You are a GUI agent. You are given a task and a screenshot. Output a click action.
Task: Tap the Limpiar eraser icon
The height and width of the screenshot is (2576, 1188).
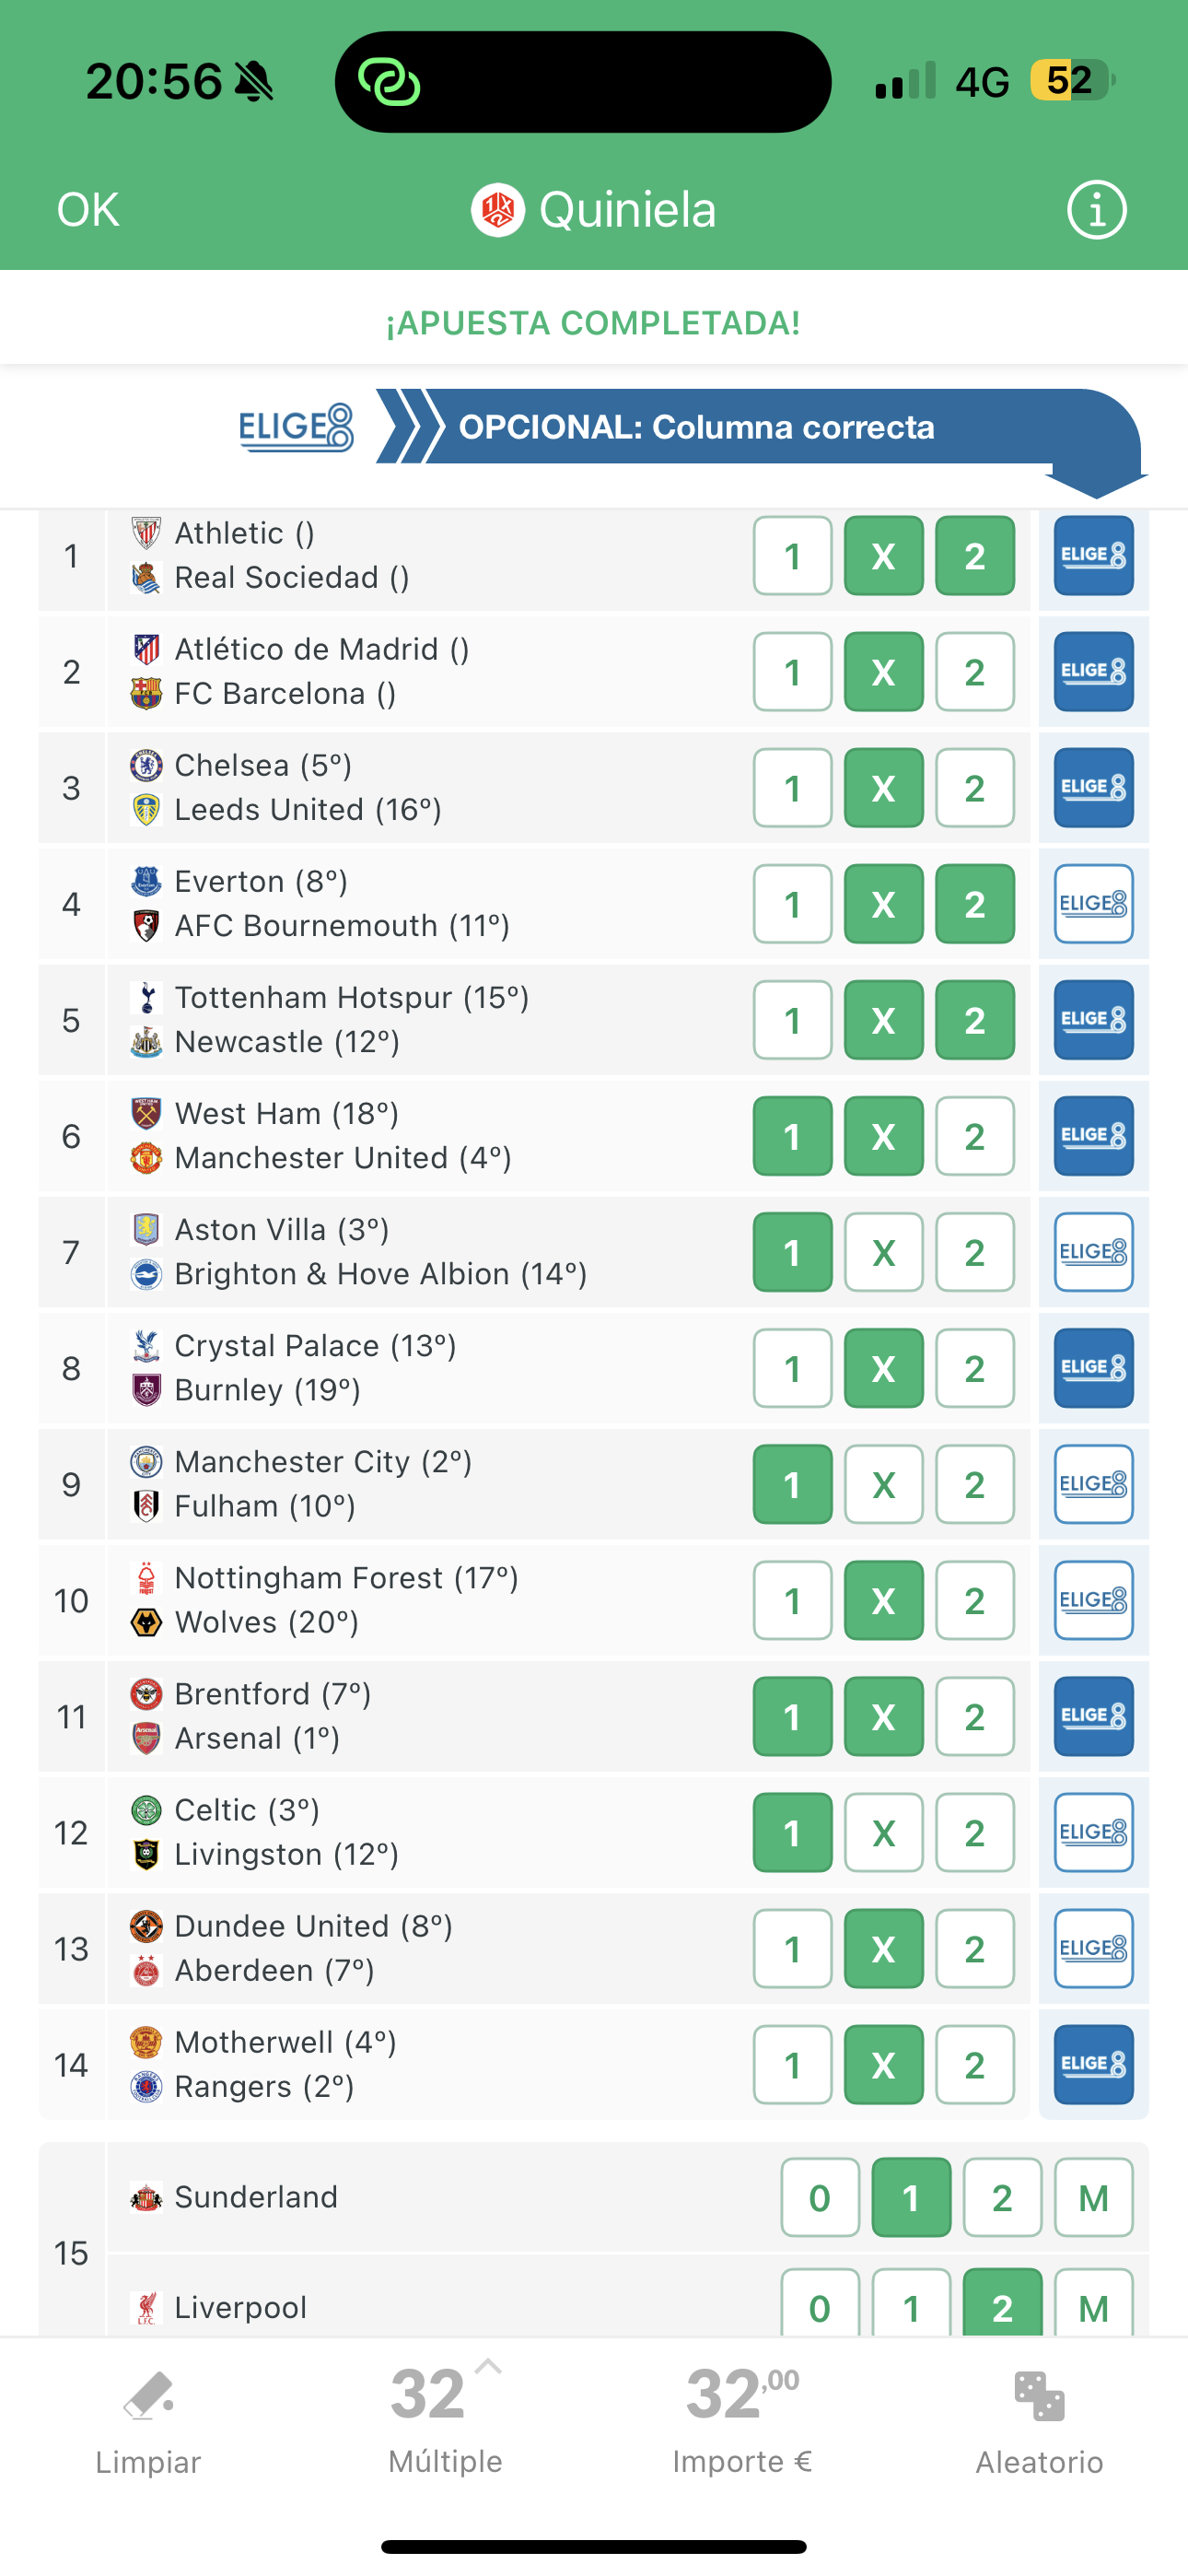[148, 2397]
